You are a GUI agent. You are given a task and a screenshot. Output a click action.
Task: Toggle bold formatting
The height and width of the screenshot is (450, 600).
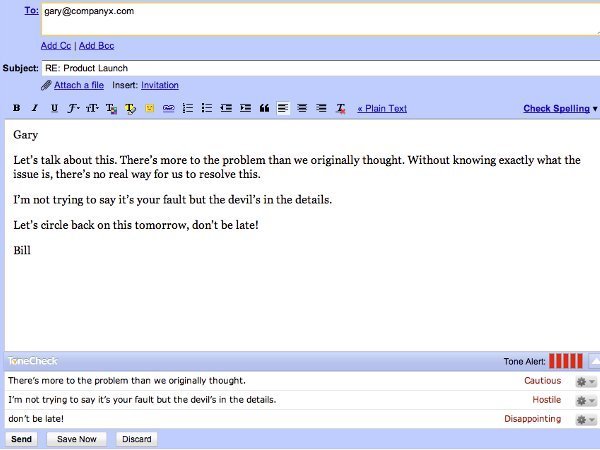coord(16,108)
